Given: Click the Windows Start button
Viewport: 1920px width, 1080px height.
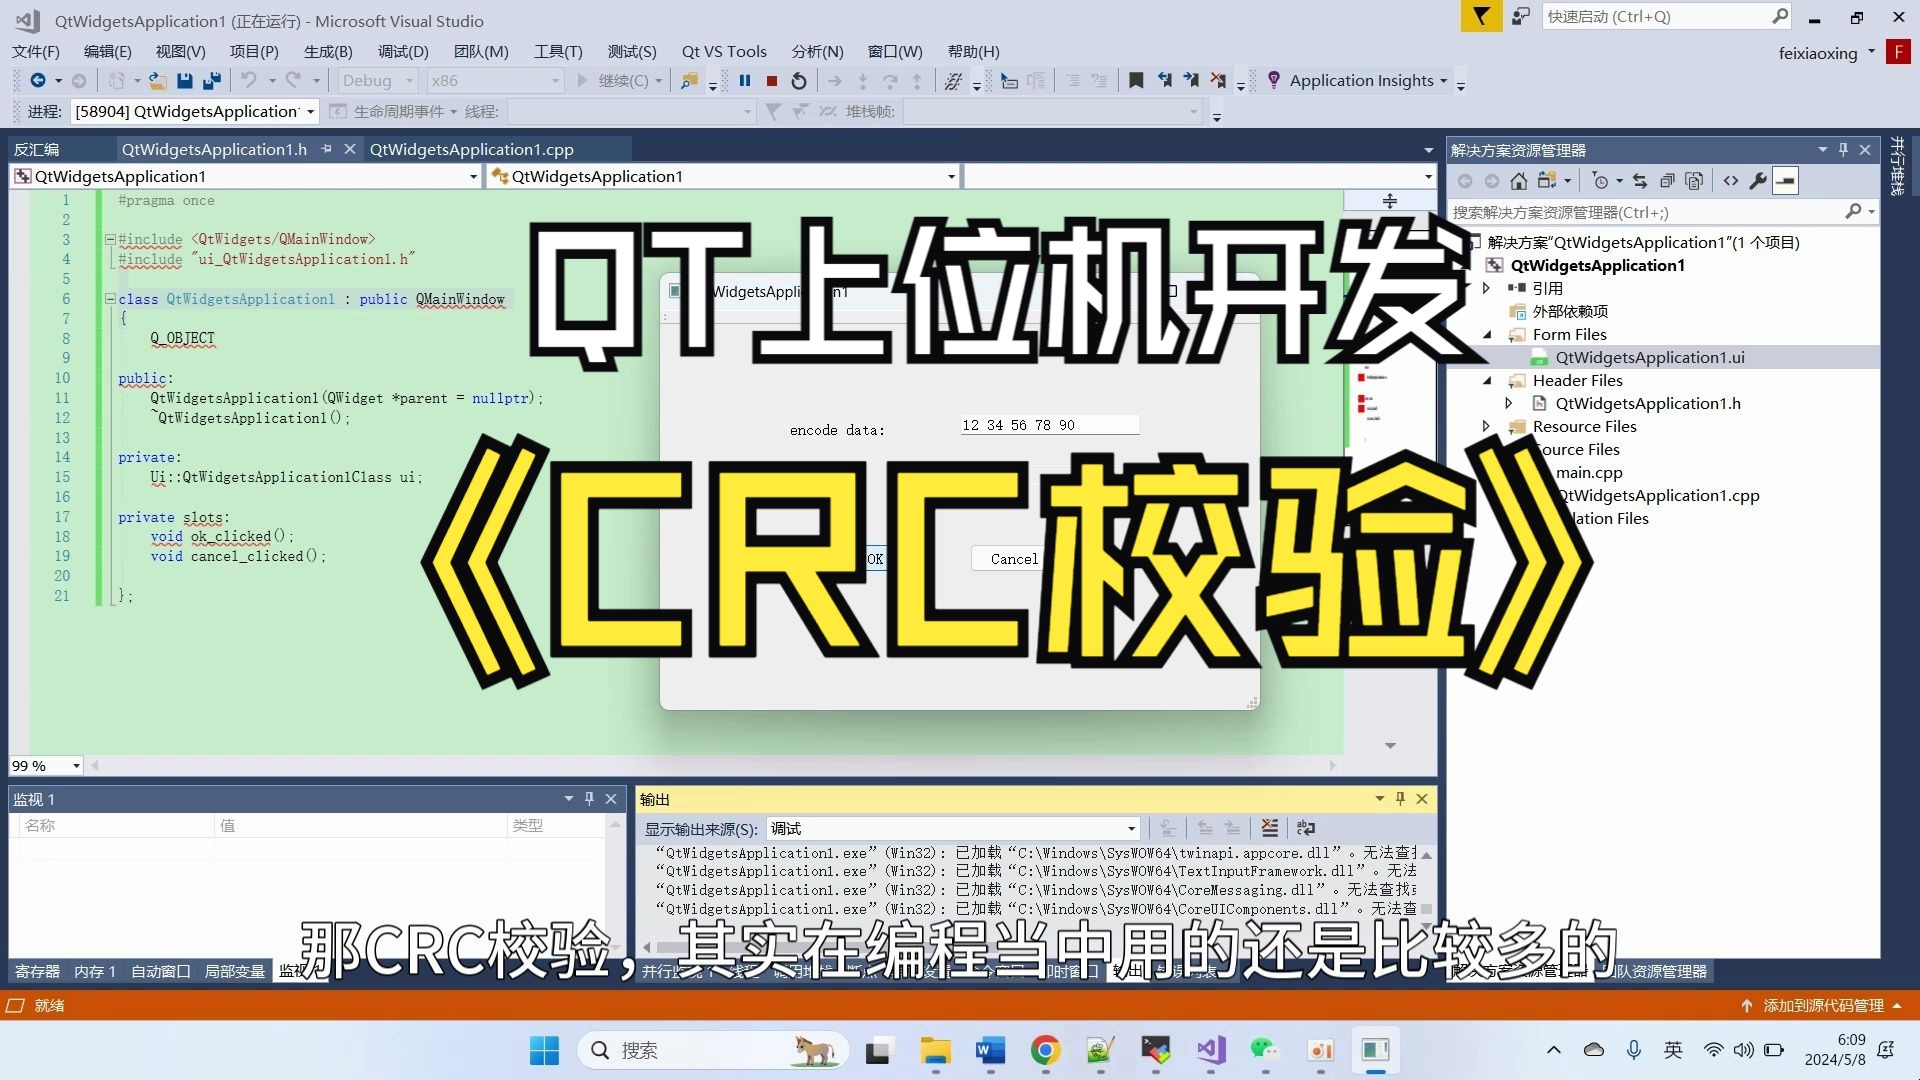Looking at the screenshot, I should [545, 1050].
